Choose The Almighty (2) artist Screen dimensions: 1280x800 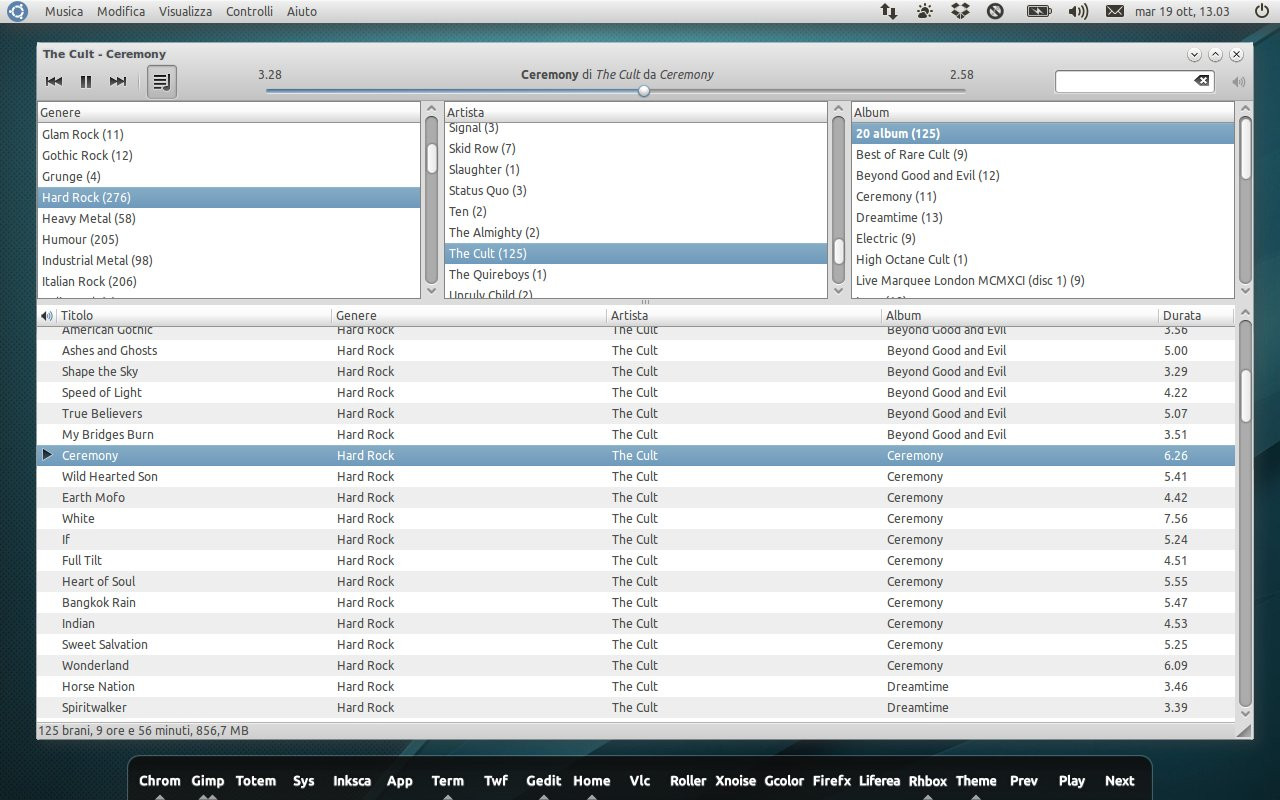coord(636,232)
